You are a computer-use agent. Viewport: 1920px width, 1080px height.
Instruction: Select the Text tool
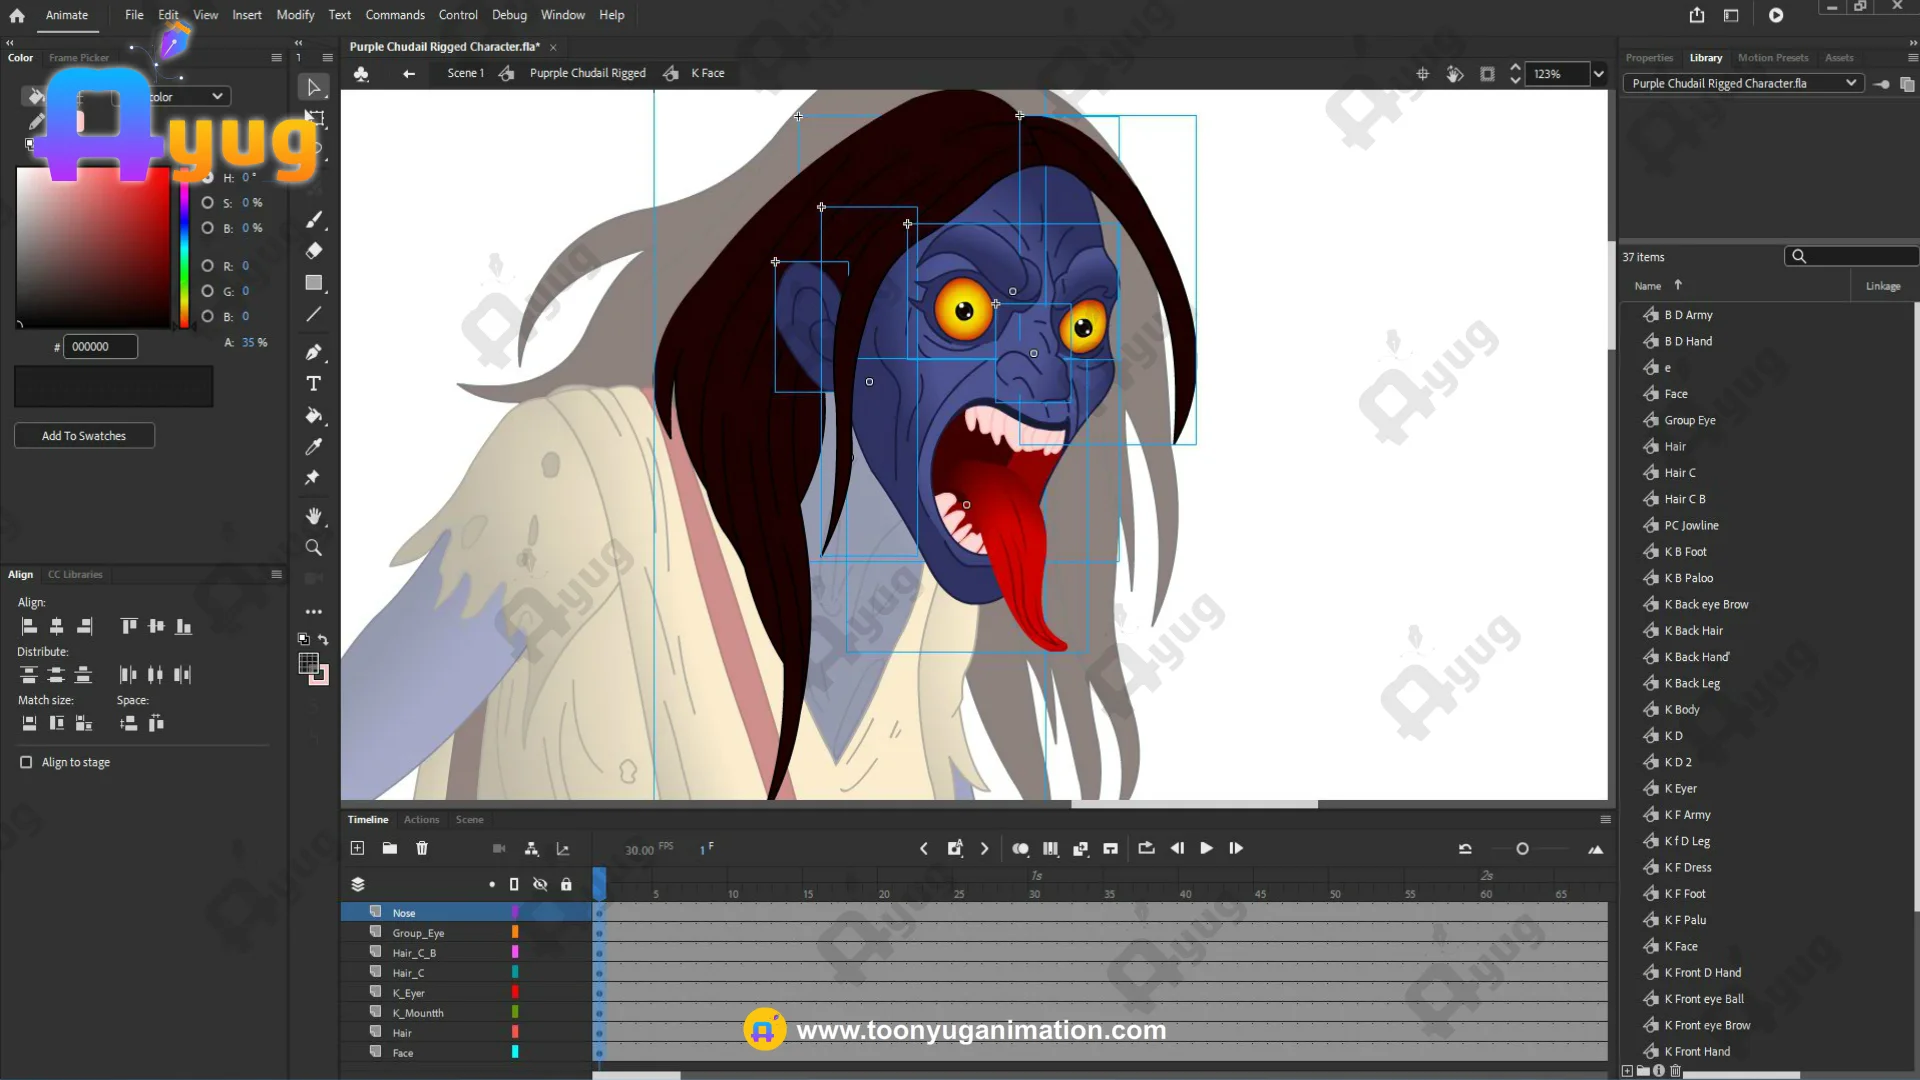(x=313, y=384)
